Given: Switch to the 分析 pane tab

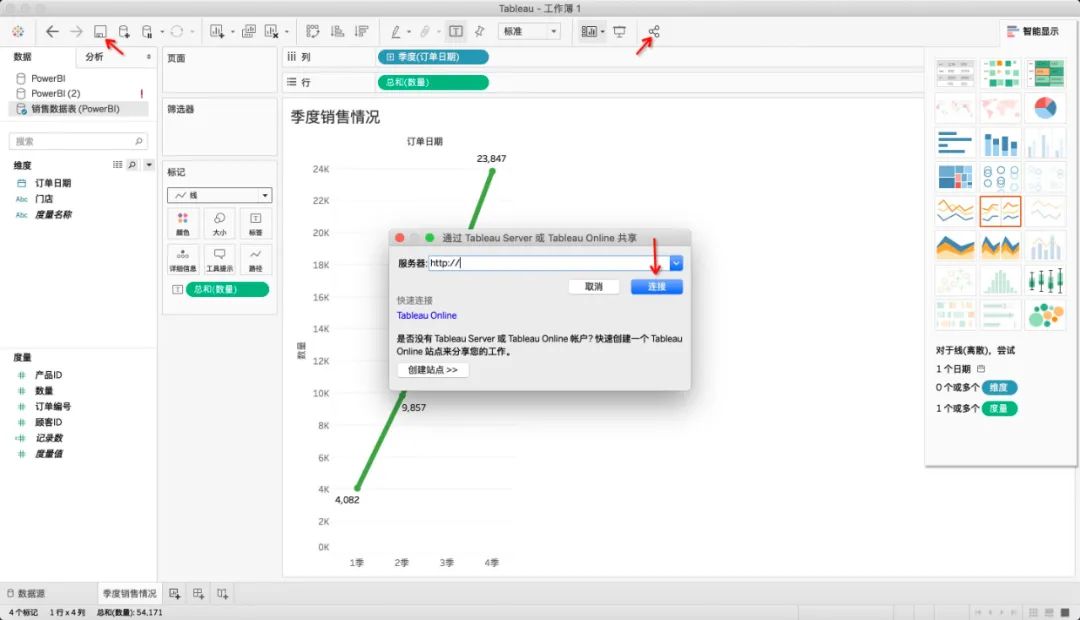Looking at the screenshot, I should tap(94, 56).
